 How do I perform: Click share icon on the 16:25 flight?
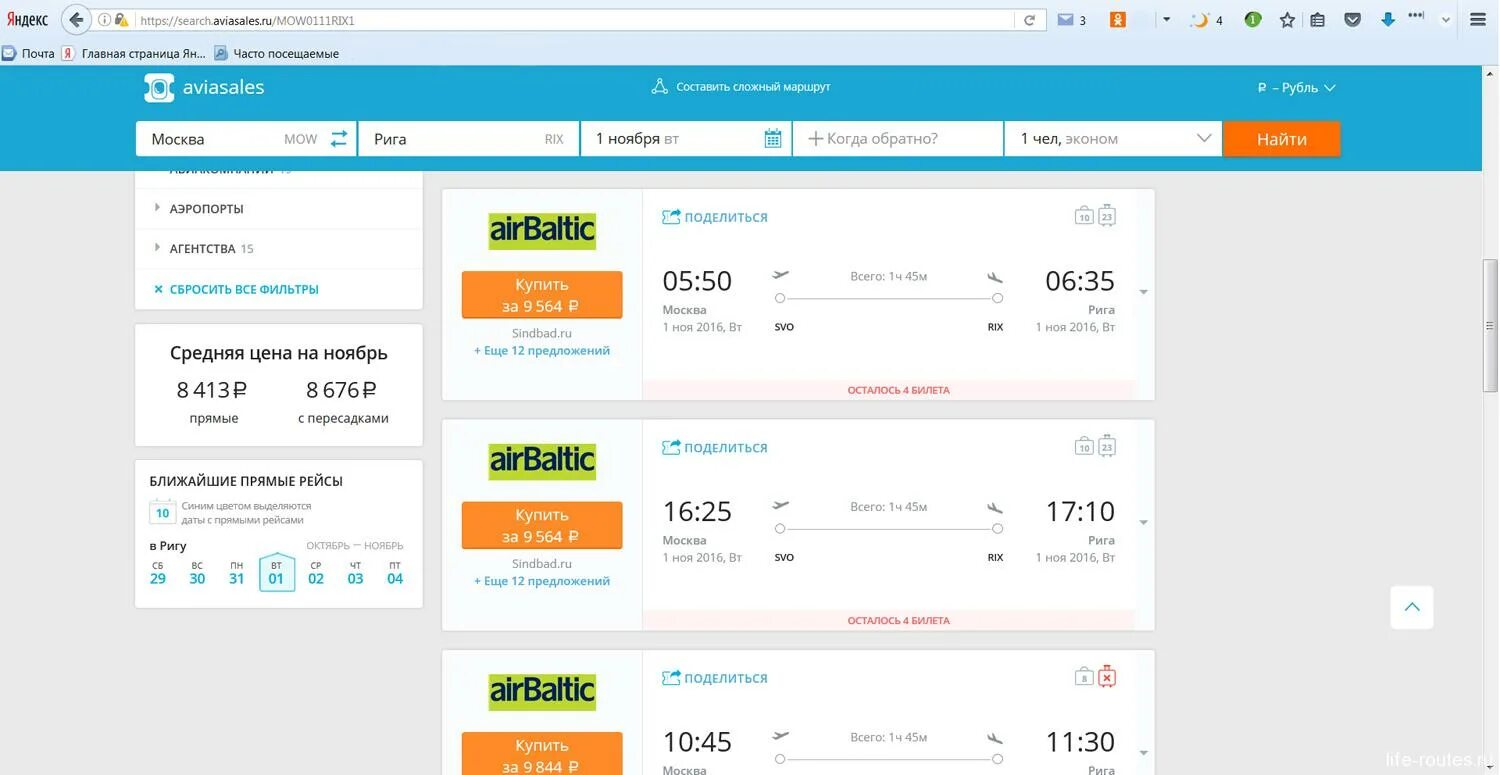[671, 447]
